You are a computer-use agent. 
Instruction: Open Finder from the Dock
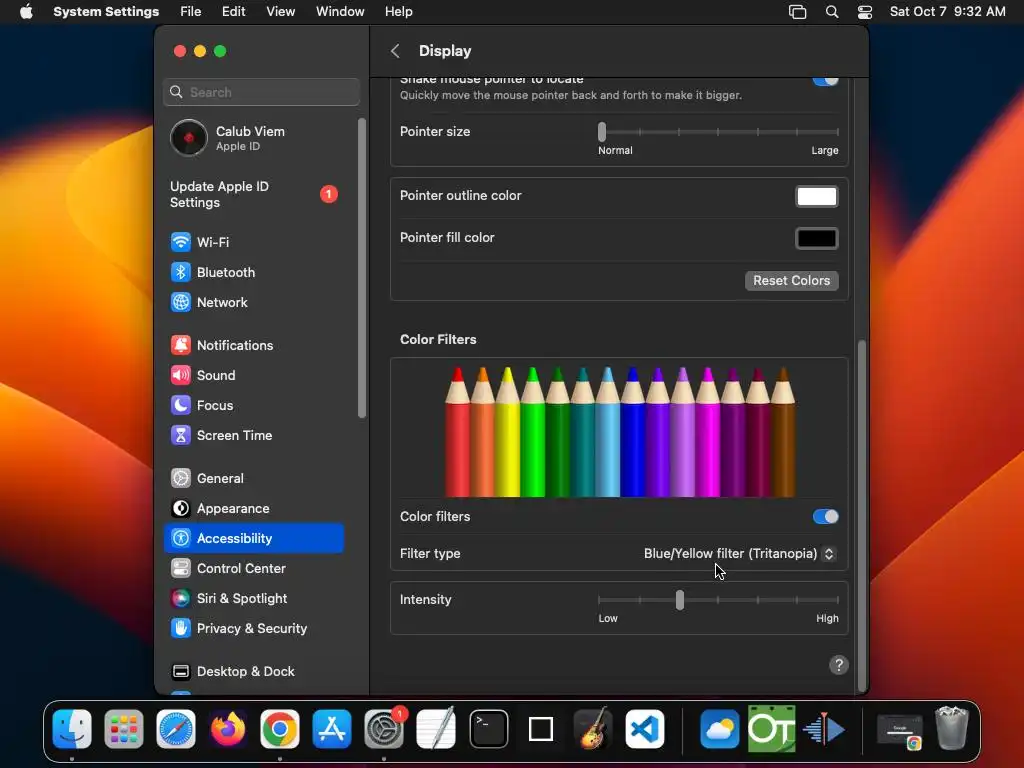72,729
